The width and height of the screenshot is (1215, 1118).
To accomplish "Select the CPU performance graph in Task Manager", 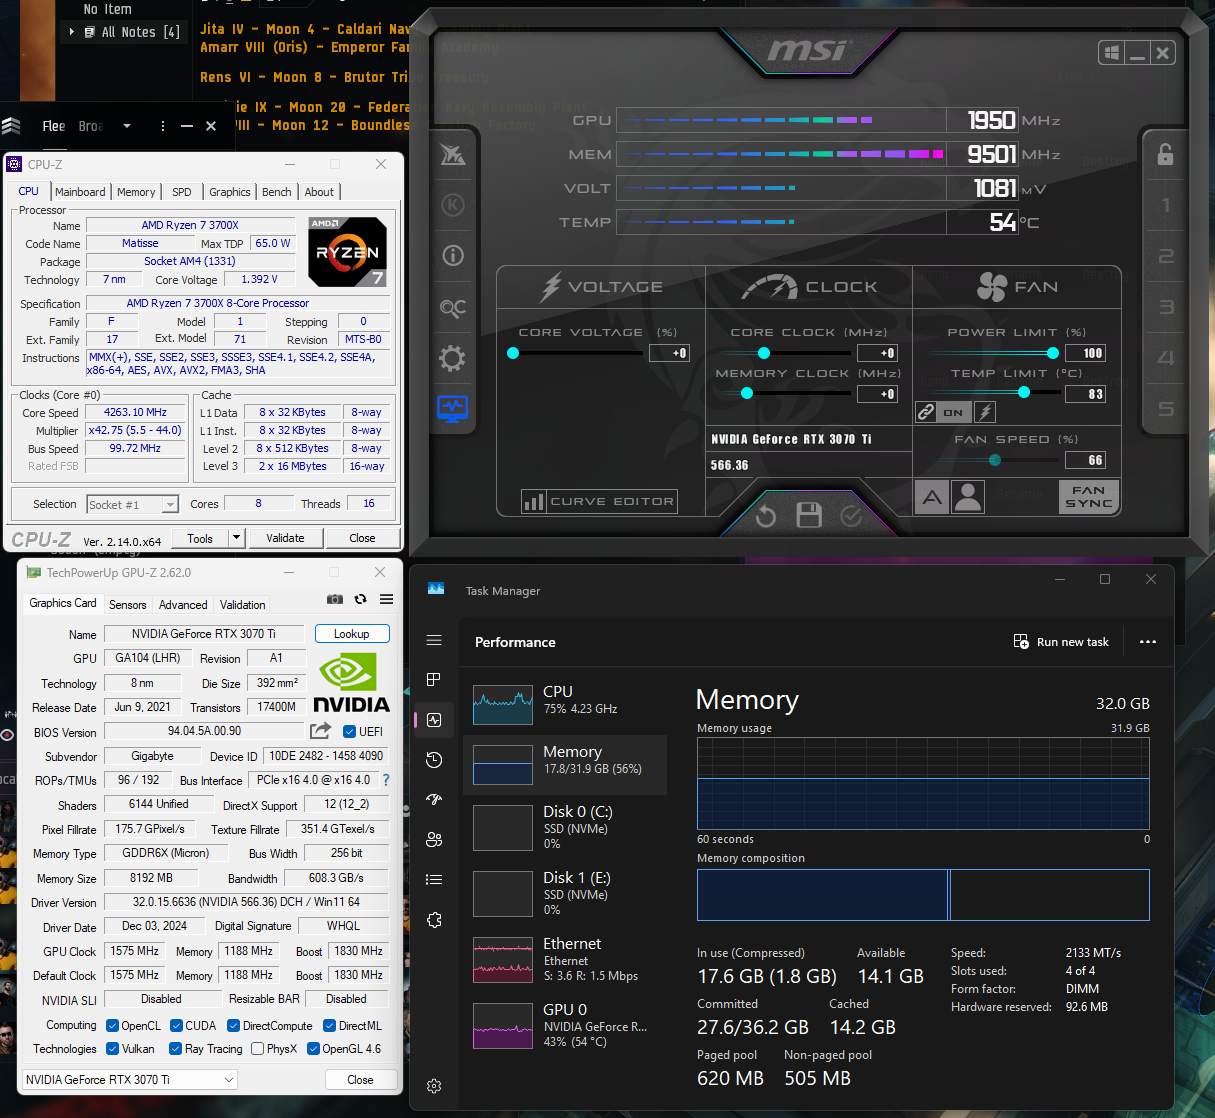I will coord(565,704).
